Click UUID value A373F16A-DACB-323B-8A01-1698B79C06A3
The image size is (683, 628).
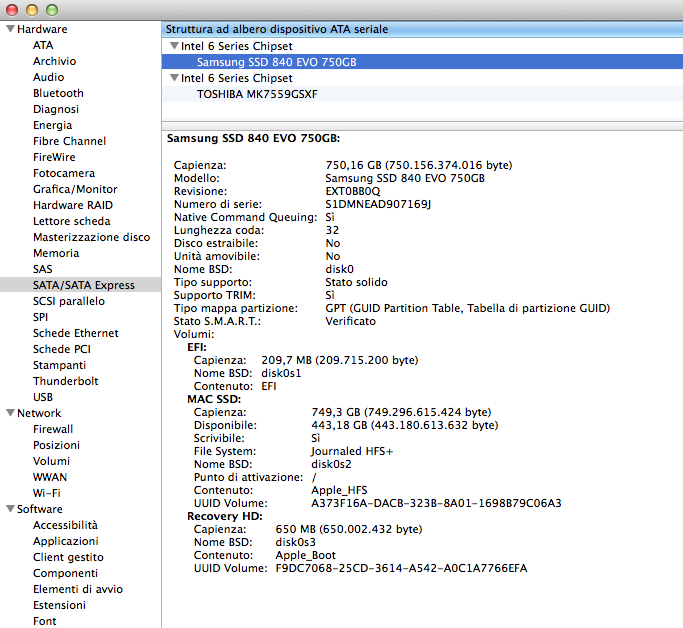click(x=436, y=503)
